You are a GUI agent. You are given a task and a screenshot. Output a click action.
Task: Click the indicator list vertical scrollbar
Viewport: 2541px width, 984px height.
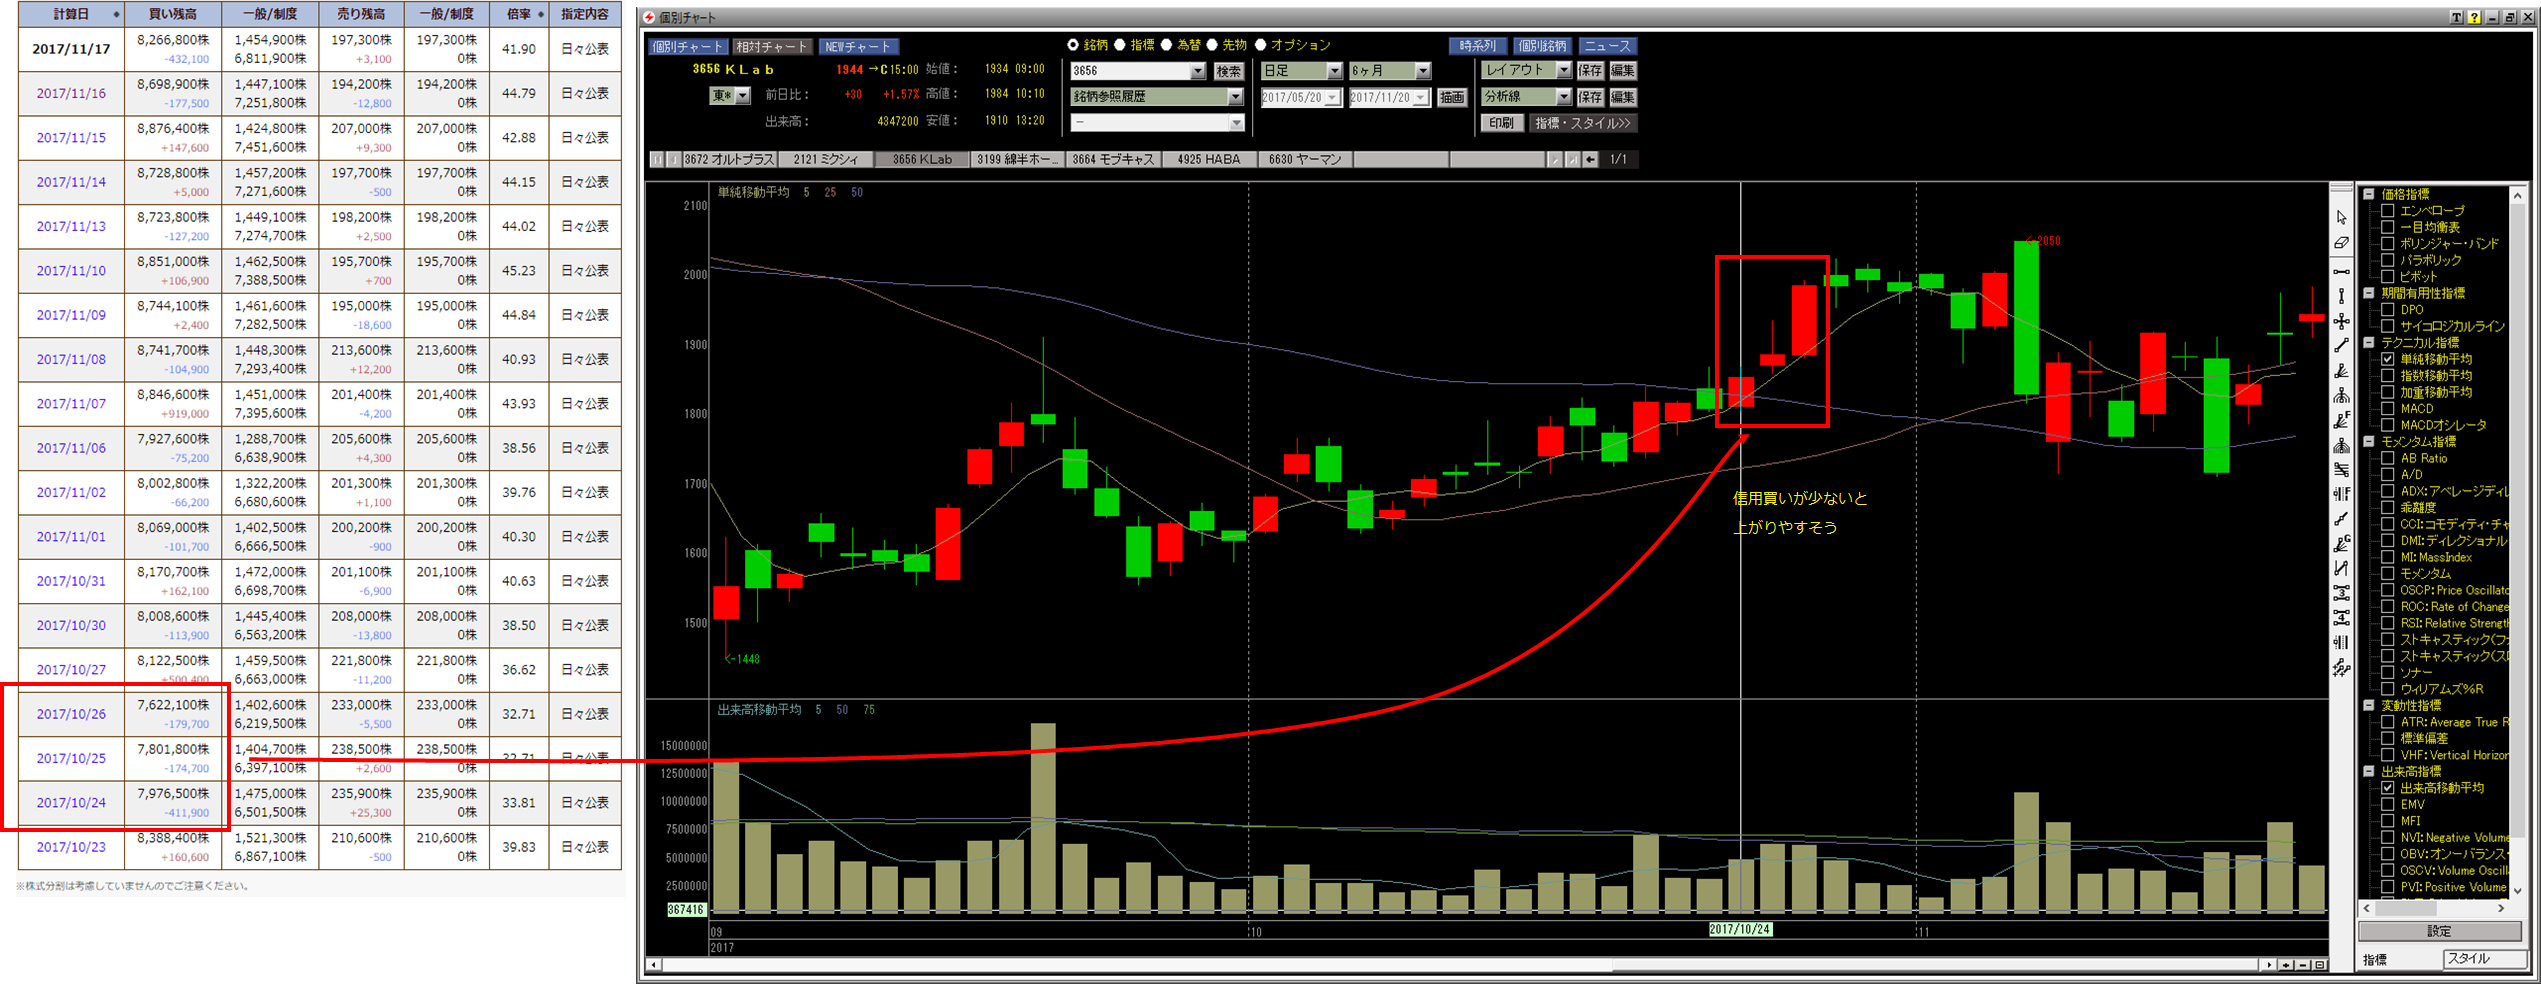tap(2517, 543)
